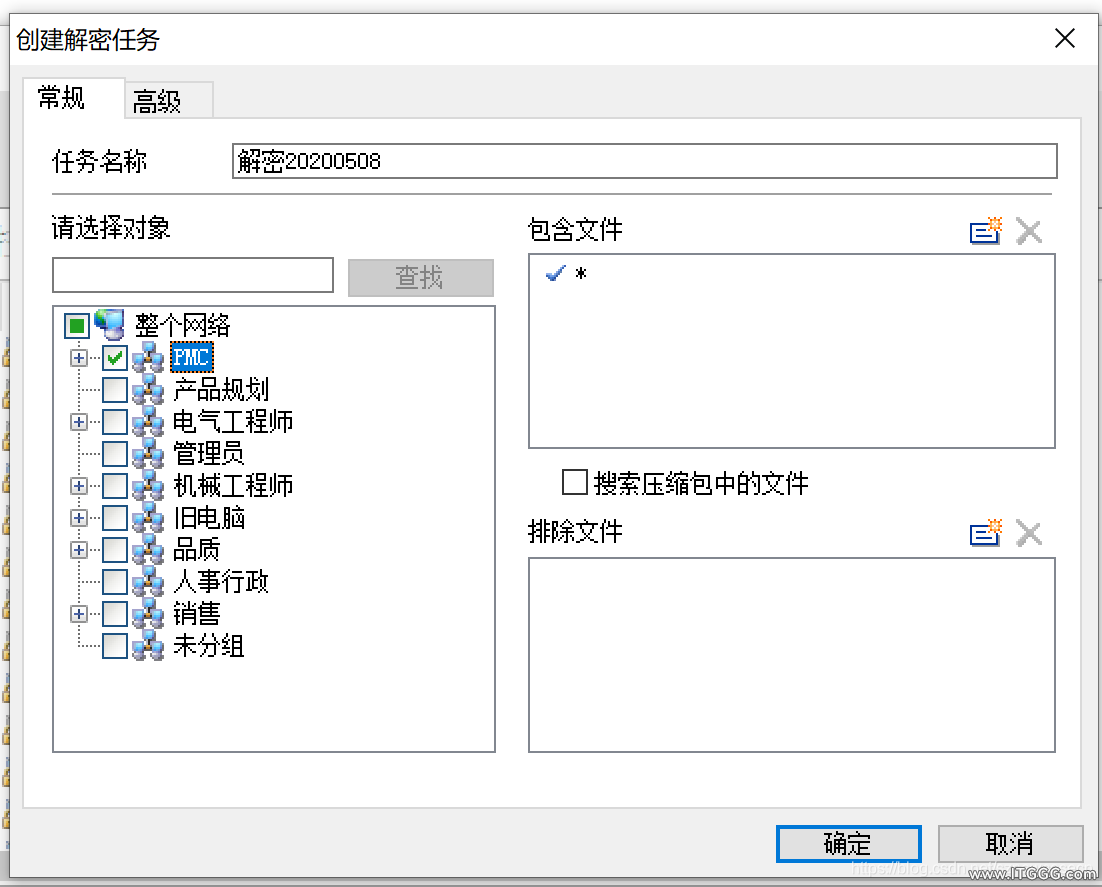The height and width of the screenshot is (887, 1102).
Task: Toggle the 整个网络 root checkbox
Action: [77, 325]
